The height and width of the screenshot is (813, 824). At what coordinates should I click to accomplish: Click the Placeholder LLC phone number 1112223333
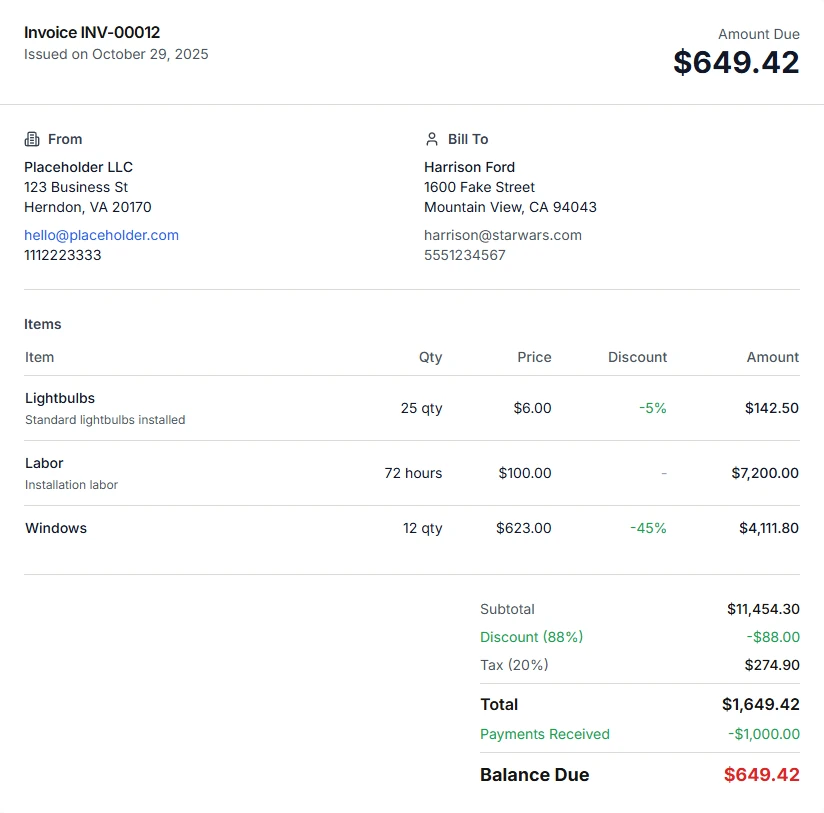tap(62, 255)
